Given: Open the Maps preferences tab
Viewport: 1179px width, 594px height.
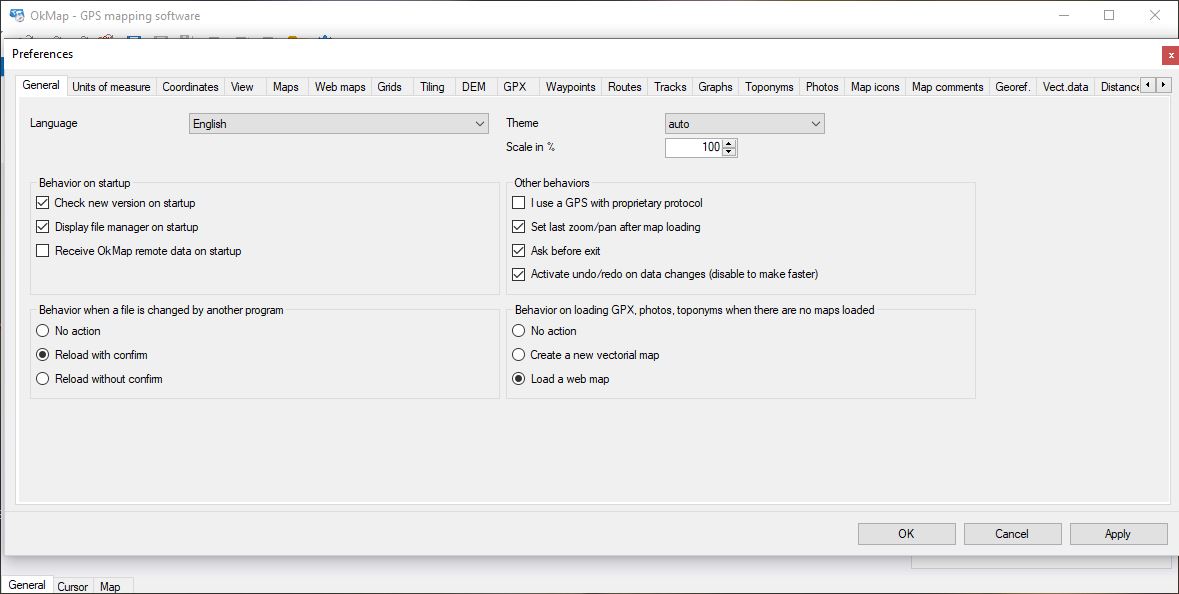Looking at the screenshot, I should click(x=286, y=87).
